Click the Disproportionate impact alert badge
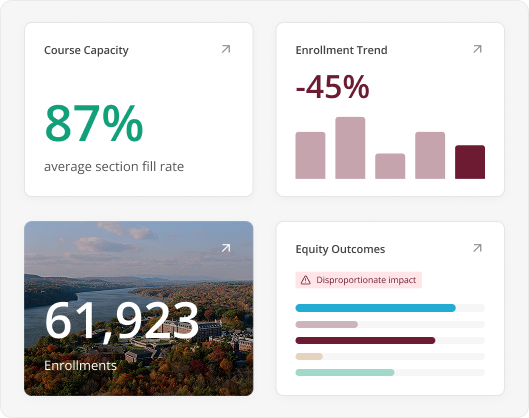529x418 pixels. (358, 280)
